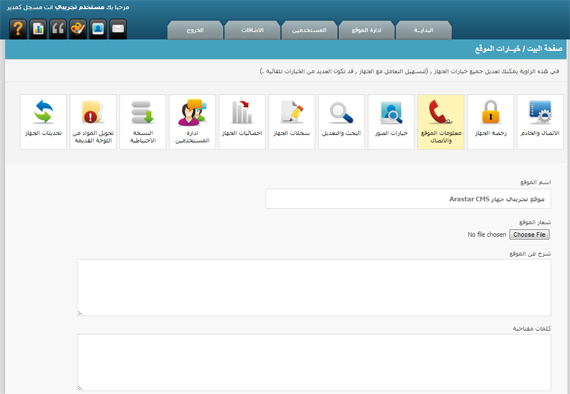This screenshot has height=394, width=570.
Task: Open البحث والتعديل magnifier icon
Action: pos(341,122)
